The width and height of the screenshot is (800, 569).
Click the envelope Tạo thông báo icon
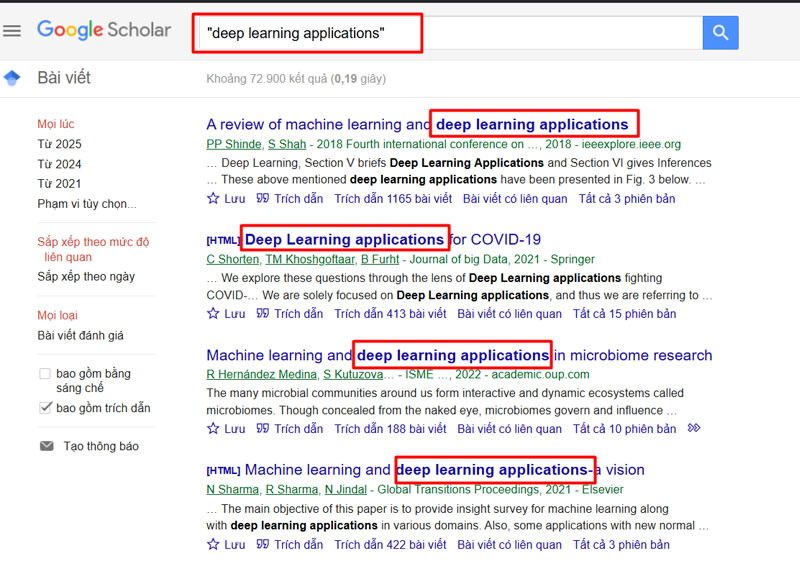click(x=46, y=446)
